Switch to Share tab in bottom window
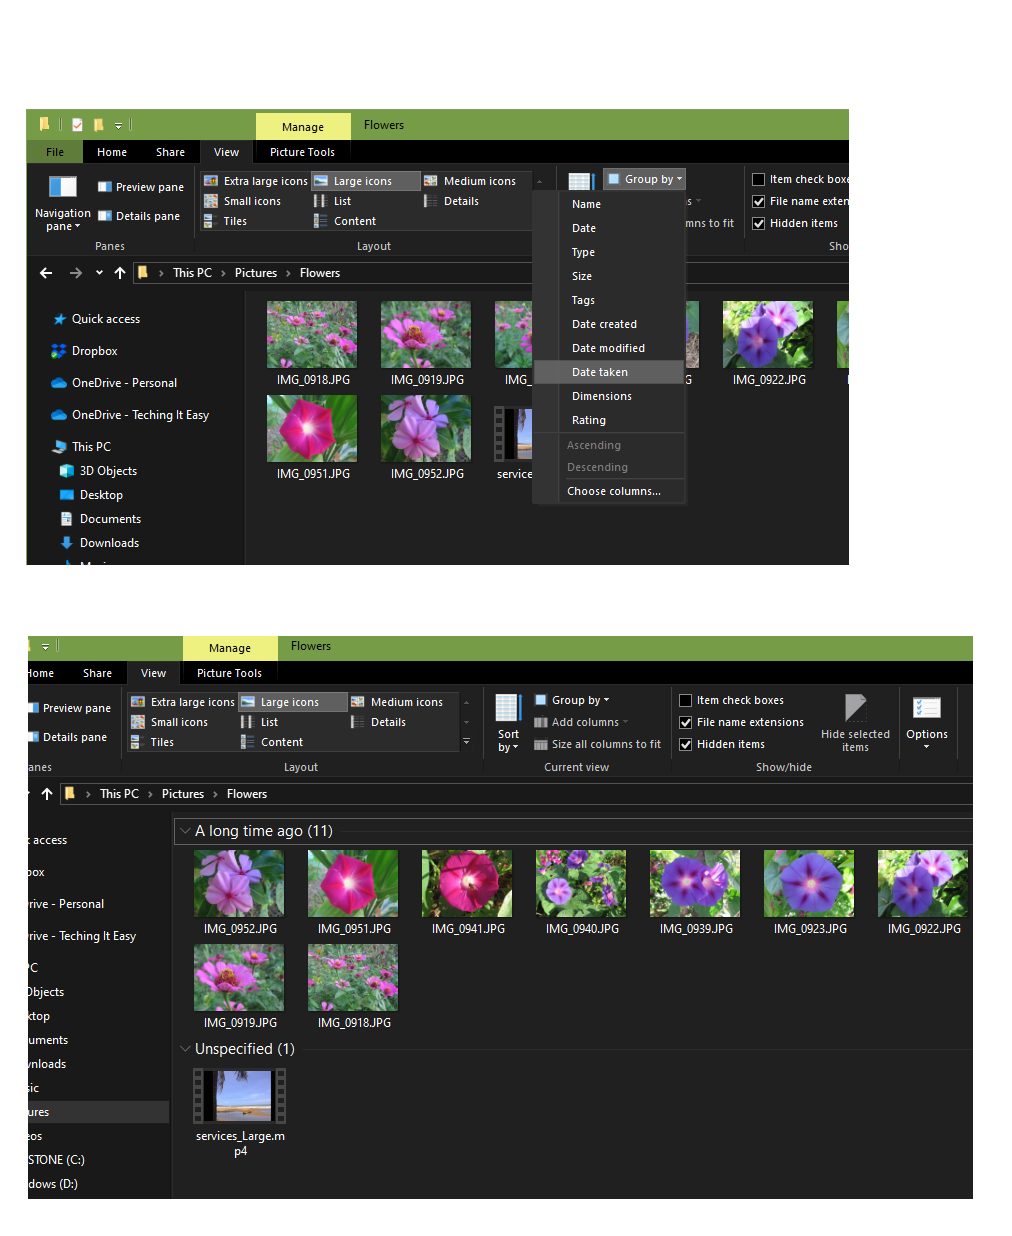 [x=98, y=673]
